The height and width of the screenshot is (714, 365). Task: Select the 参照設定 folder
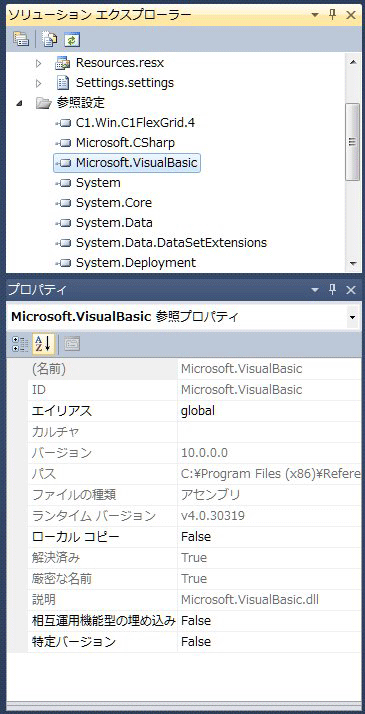(81, 103)
